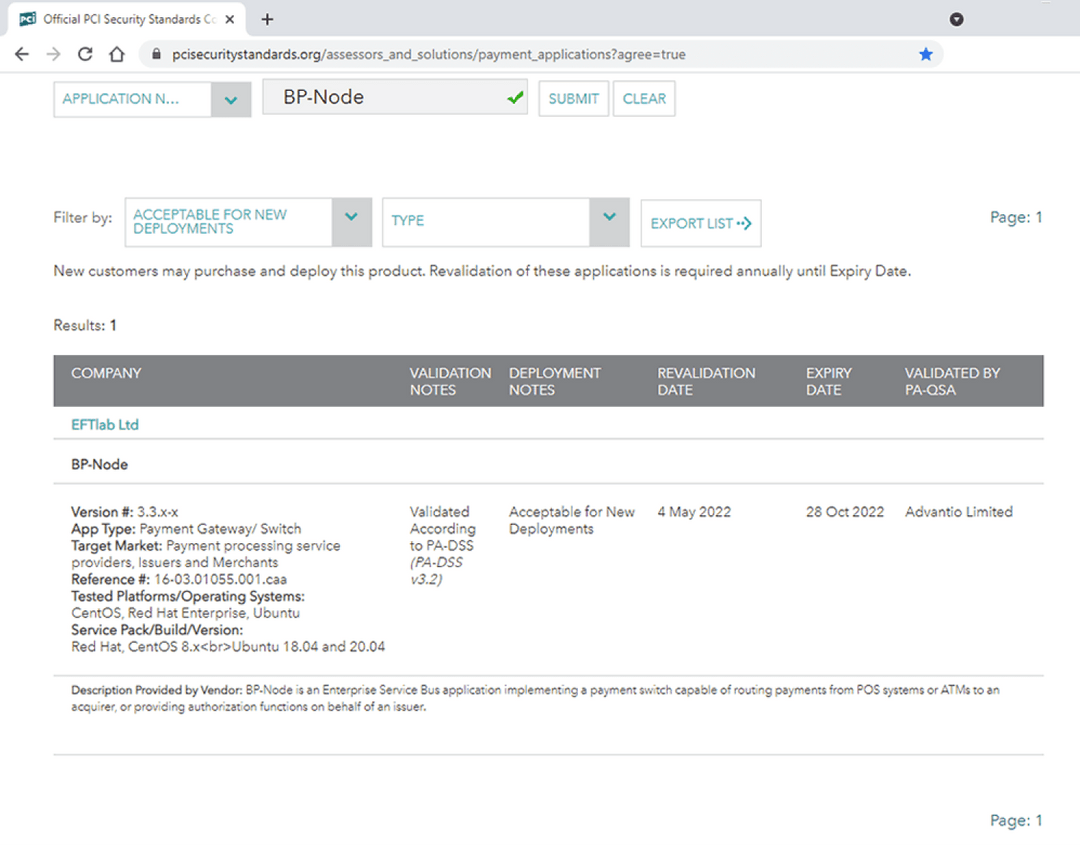Click the Description Provided by Vendor paragraph
The image size is (1080, 847).
pos(535,698)
